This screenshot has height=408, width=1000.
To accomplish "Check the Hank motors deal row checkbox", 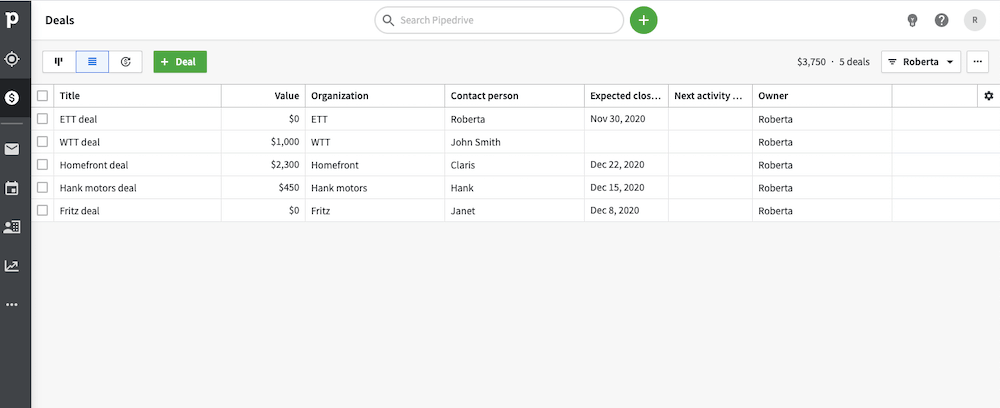I will (42, 187).
